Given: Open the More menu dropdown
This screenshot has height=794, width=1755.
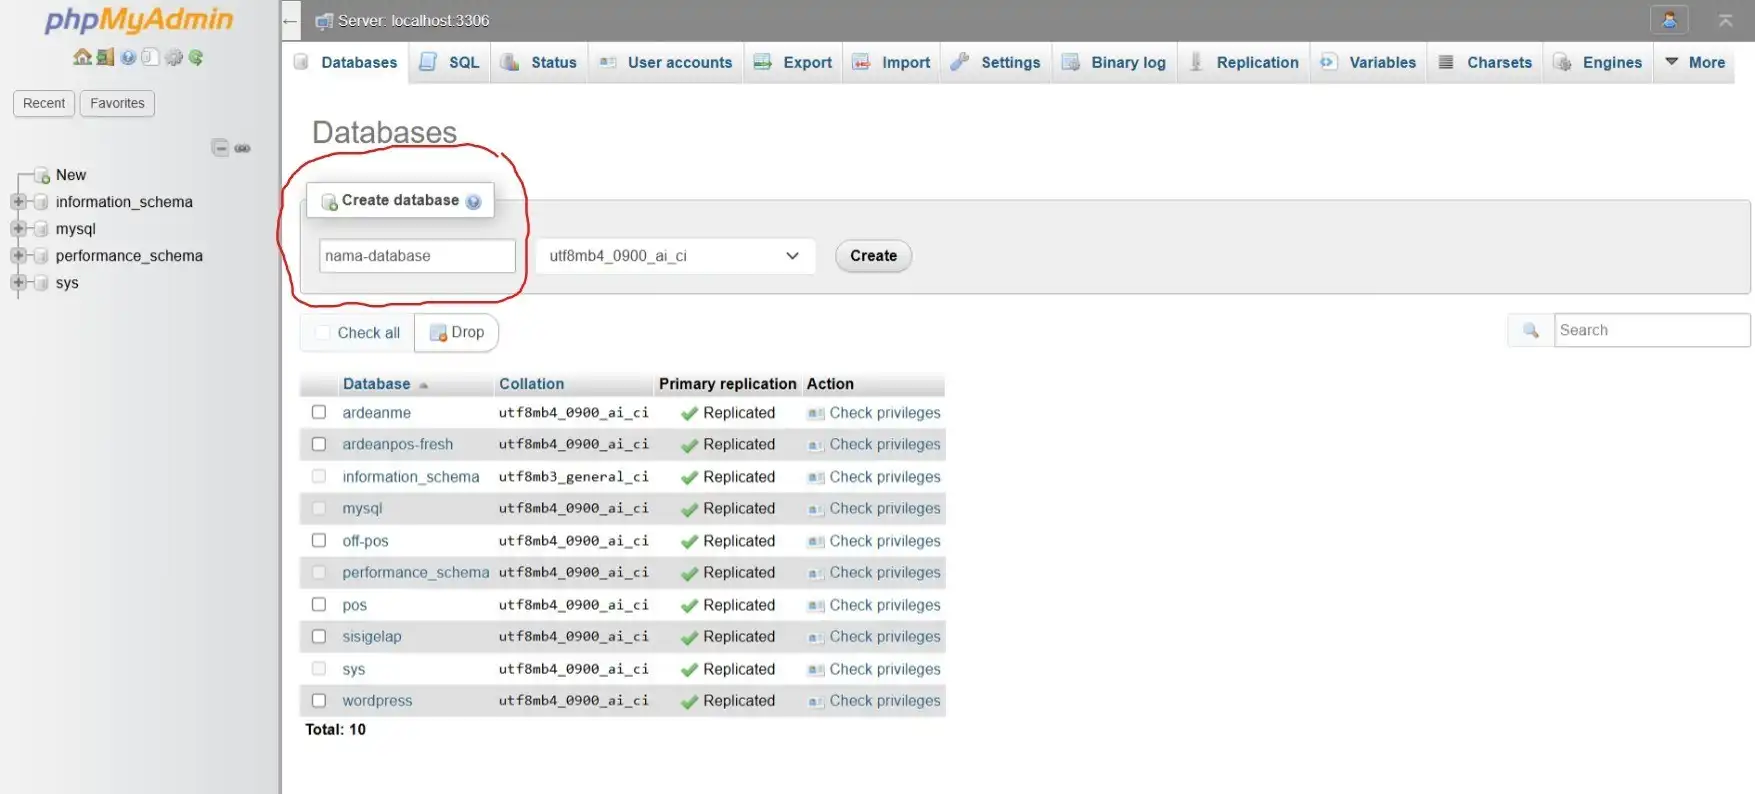Looking at the screenshot, I should [1695, 62].
